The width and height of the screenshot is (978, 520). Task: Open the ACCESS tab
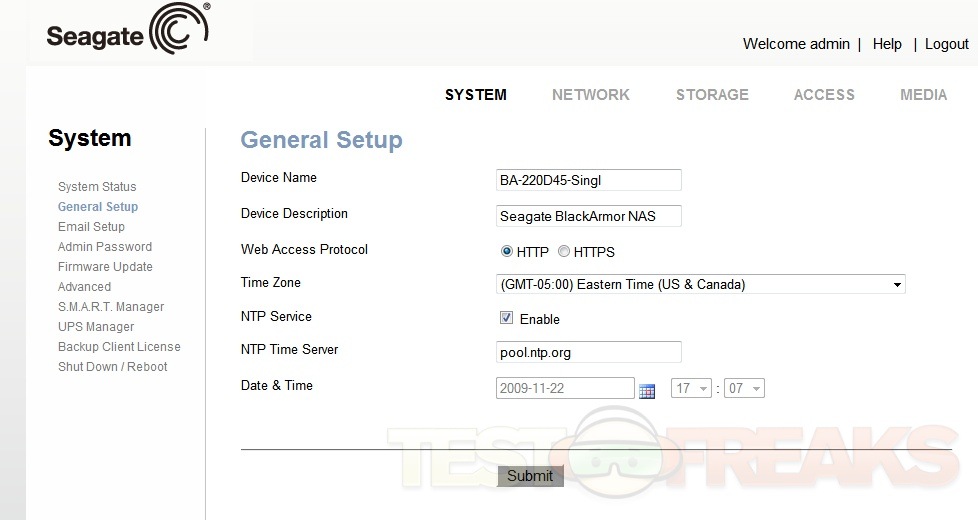[824, 95]
